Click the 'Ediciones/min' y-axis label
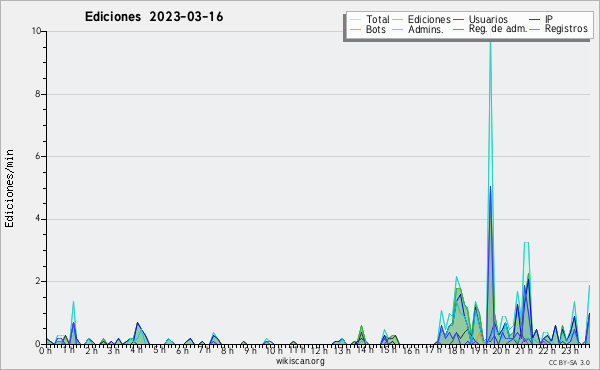 9,188
